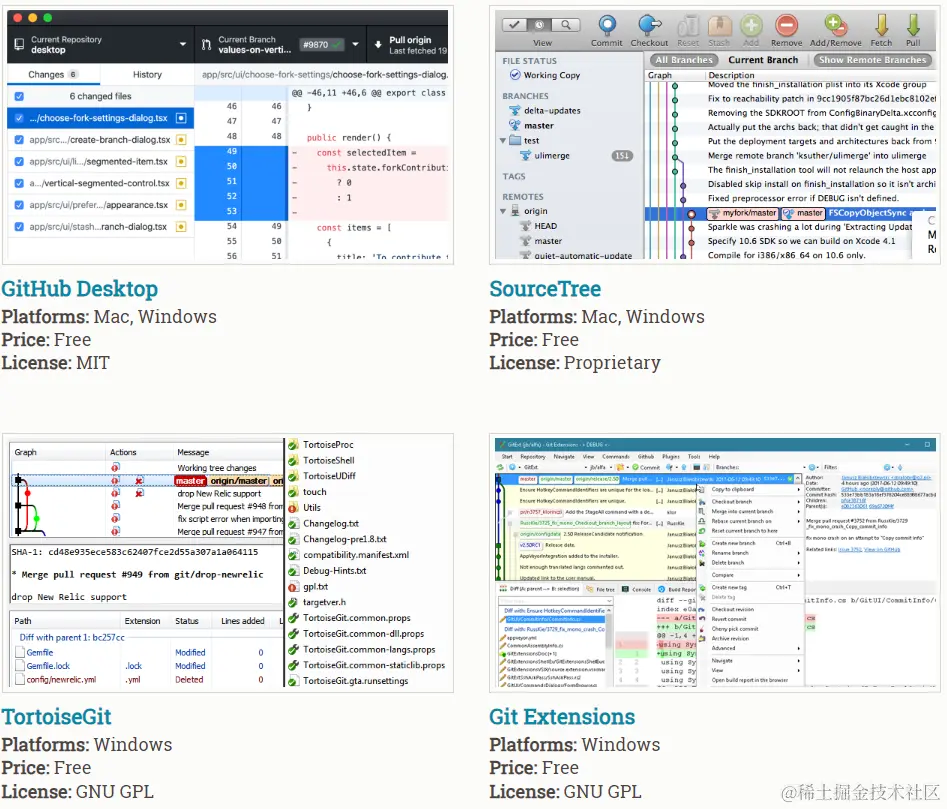Click modified status icon beside create-branch-dialog.tsx
Image resolution: width=947 pixels, height=809 pixels.
pyautogui.click(x=181, y=140)
